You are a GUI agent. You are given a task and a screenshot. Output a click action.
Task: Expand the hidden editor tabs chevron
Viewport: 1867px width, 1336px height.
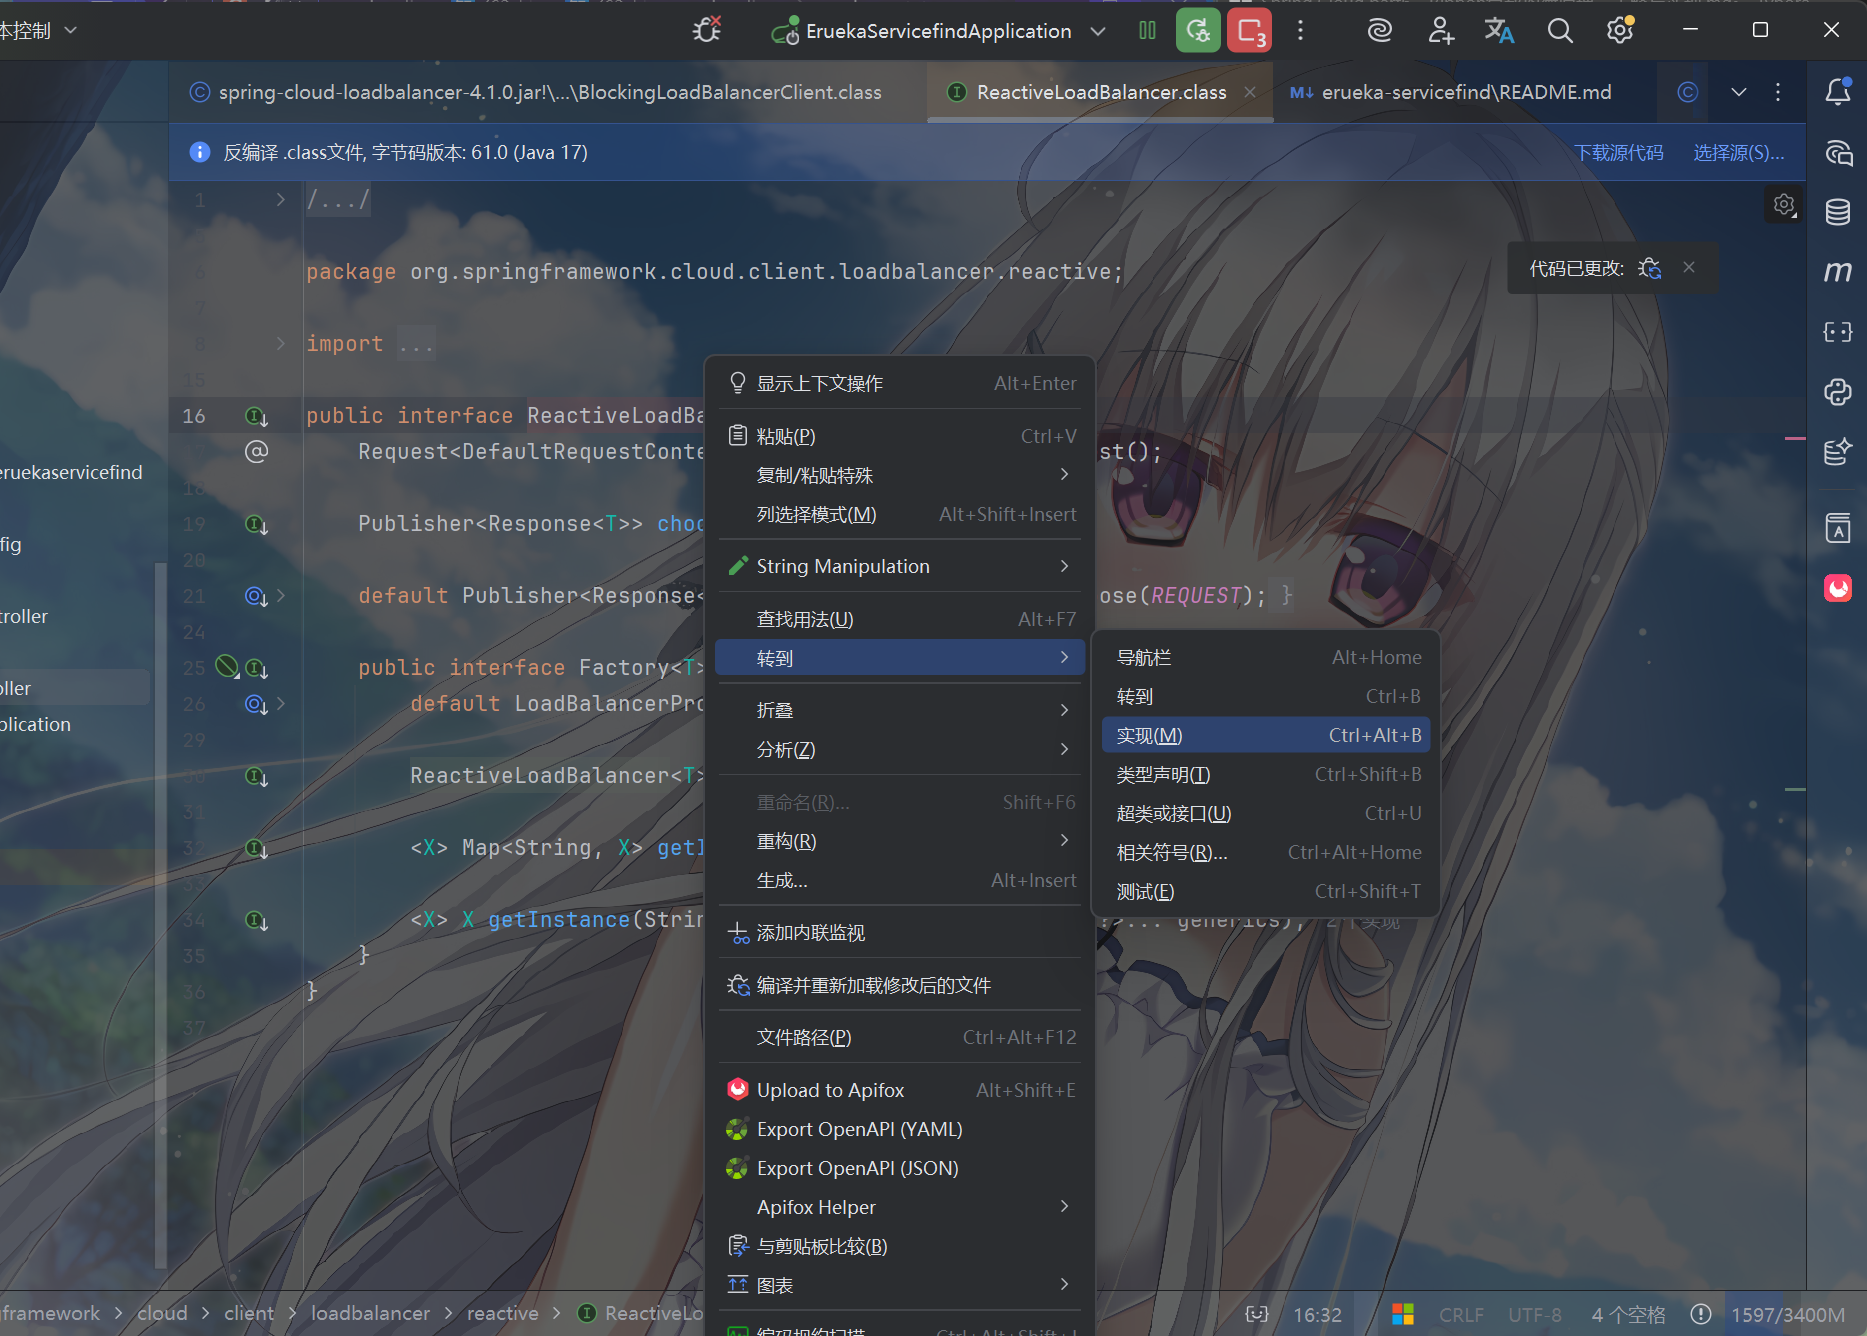coord(1739,92)
